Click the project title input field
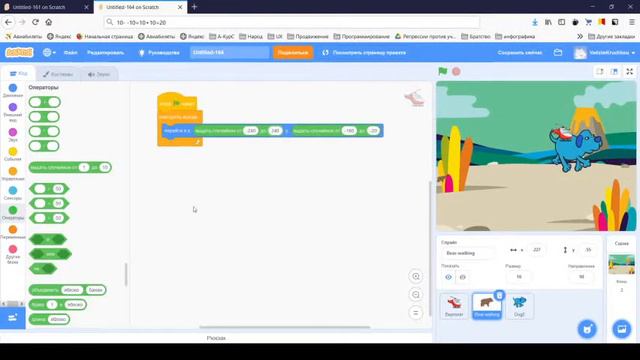The width and height of the screenshot is (640, 360). 229,53
